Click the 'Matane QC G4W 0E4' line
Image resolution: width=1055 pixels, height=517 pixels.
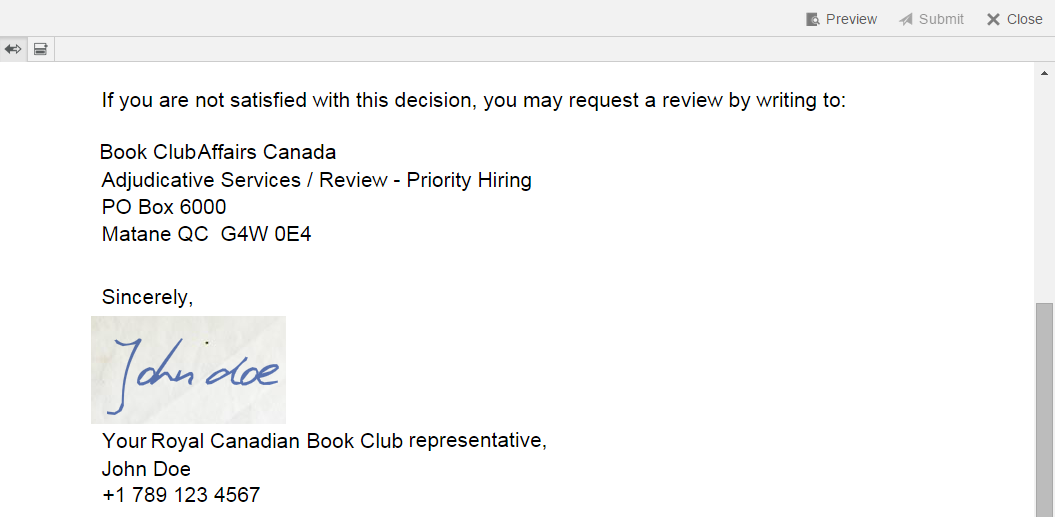pyautogui.click(x=206, y=234)
